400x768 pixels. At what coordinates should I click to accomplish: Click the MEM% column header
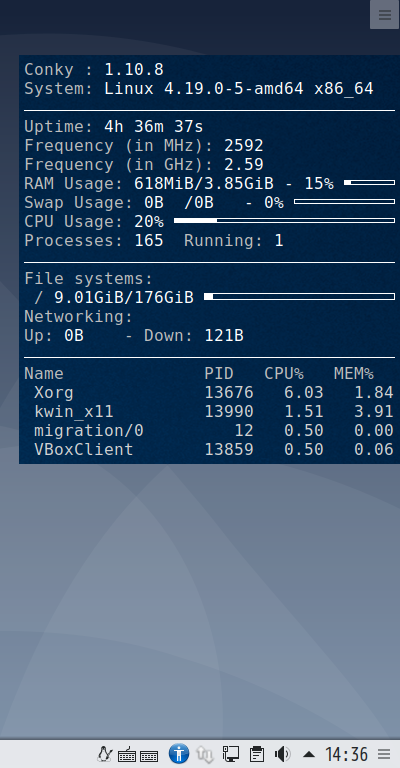(x=354, y=374)
